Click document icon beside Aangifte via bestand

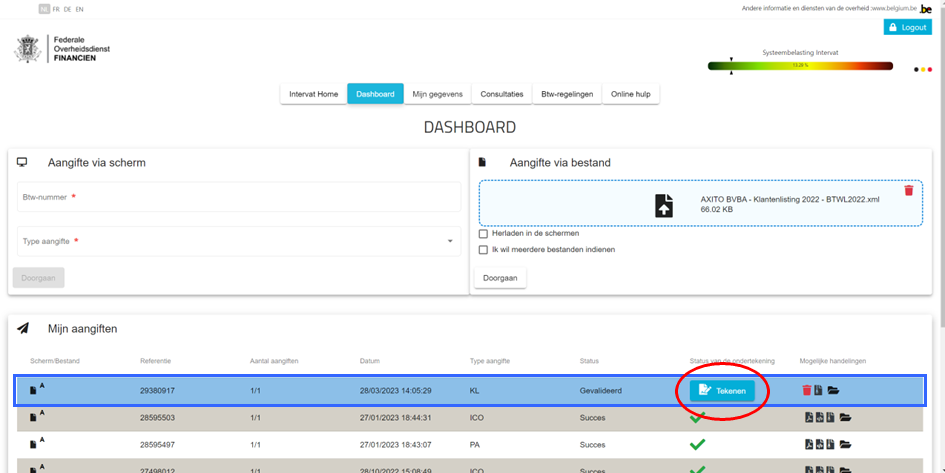tap(482, 162)
